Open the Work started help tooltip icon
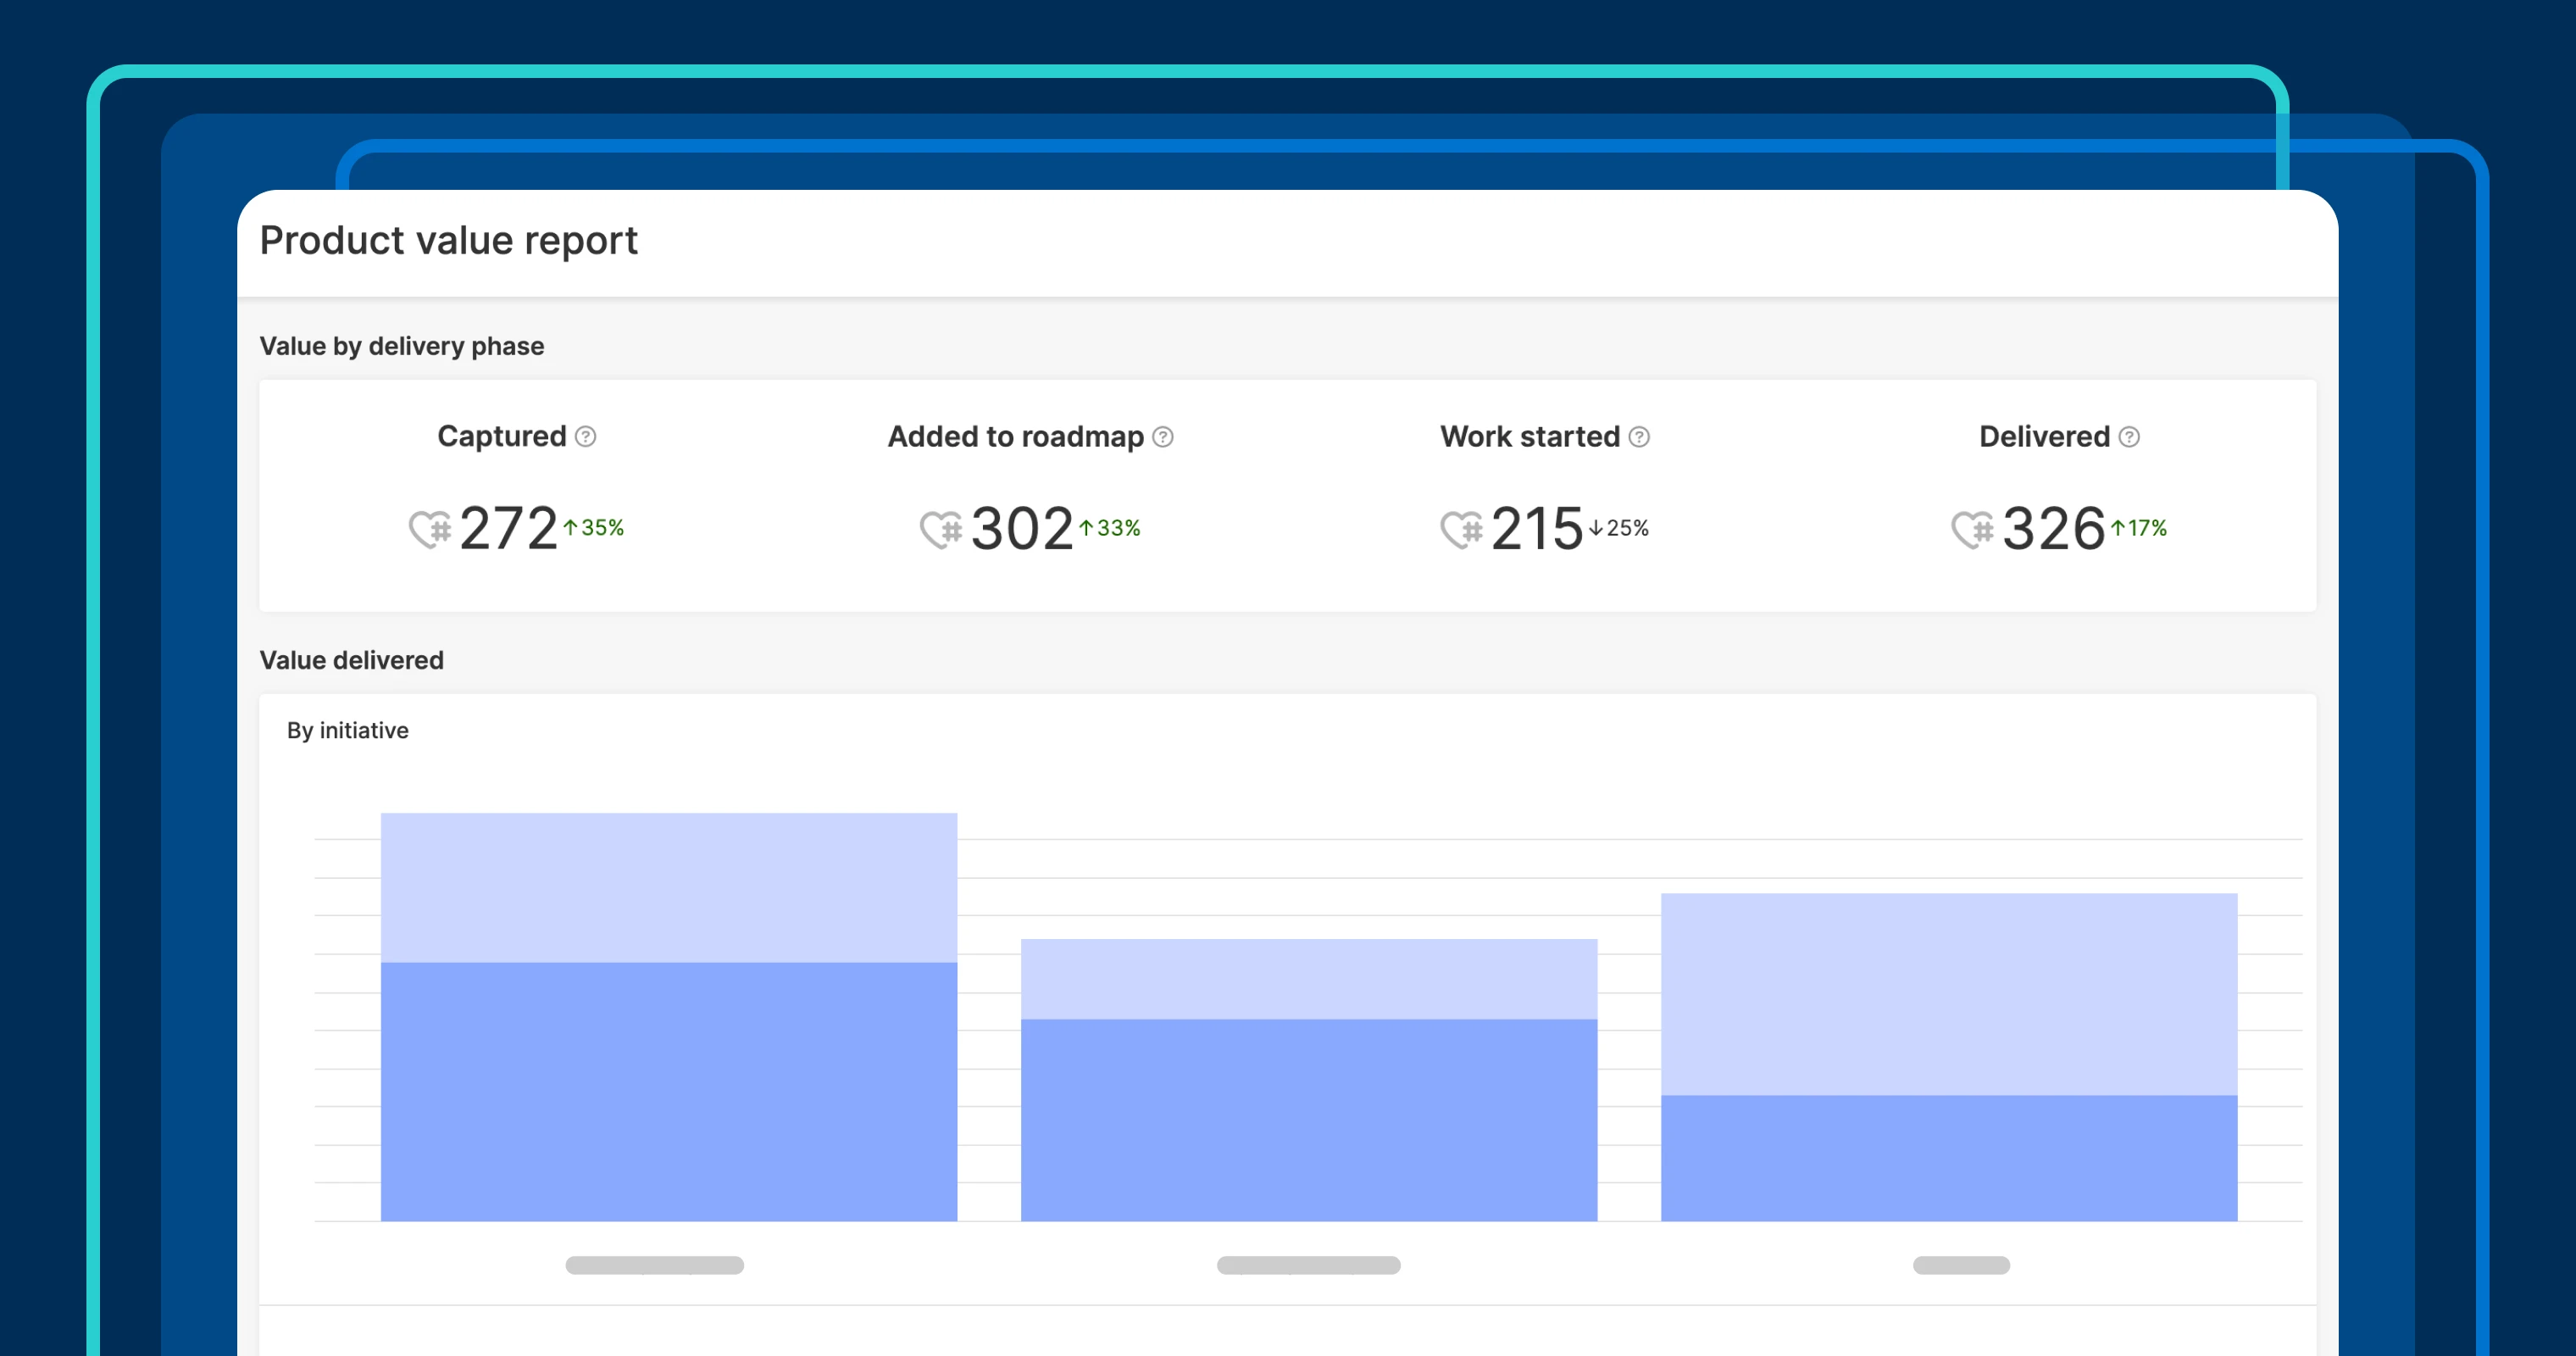Screen dimensions: 2576x1356 tap(1639, 437)
